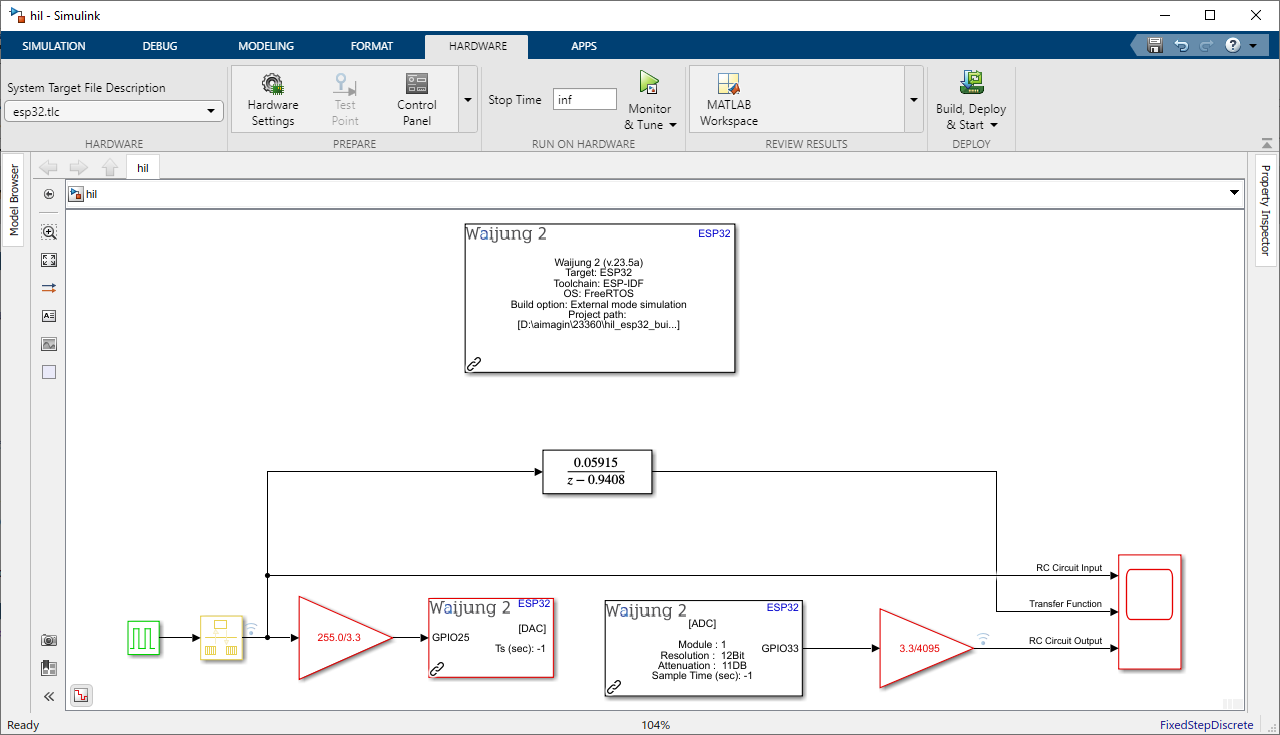Open the APPS tab
The width and height of the screenshot is (1280, 735).
point(584,46)
